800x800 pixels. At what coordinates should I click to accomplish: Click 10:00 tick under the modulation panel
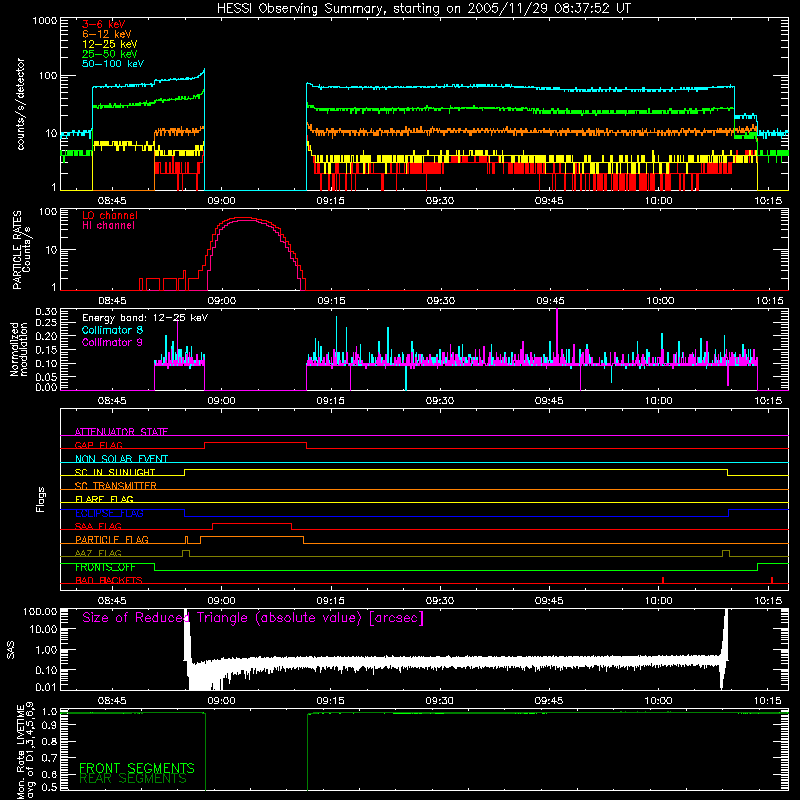659,401
